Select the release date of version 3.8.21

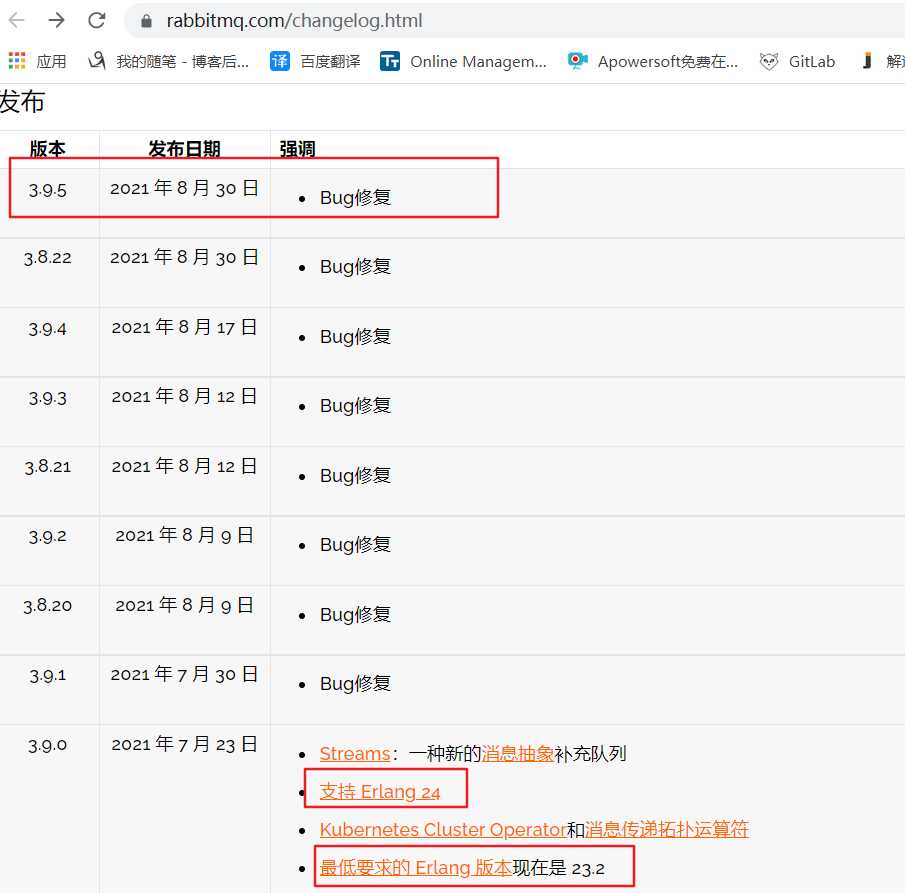184,466
